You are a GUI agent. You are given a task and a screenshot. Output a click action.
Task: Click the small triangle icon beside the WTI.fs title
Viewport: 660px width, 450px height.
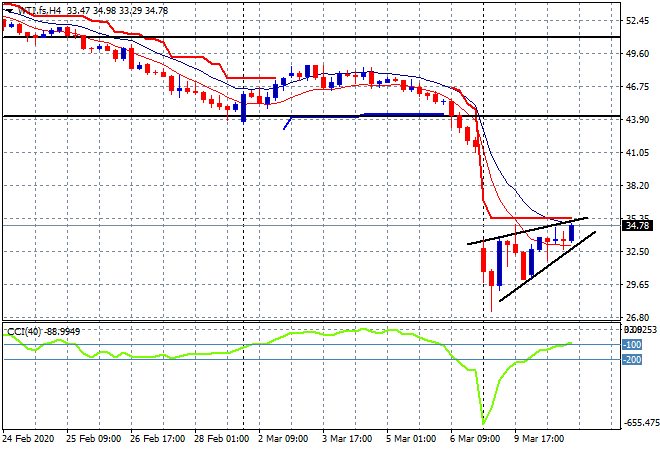(9, 11)
